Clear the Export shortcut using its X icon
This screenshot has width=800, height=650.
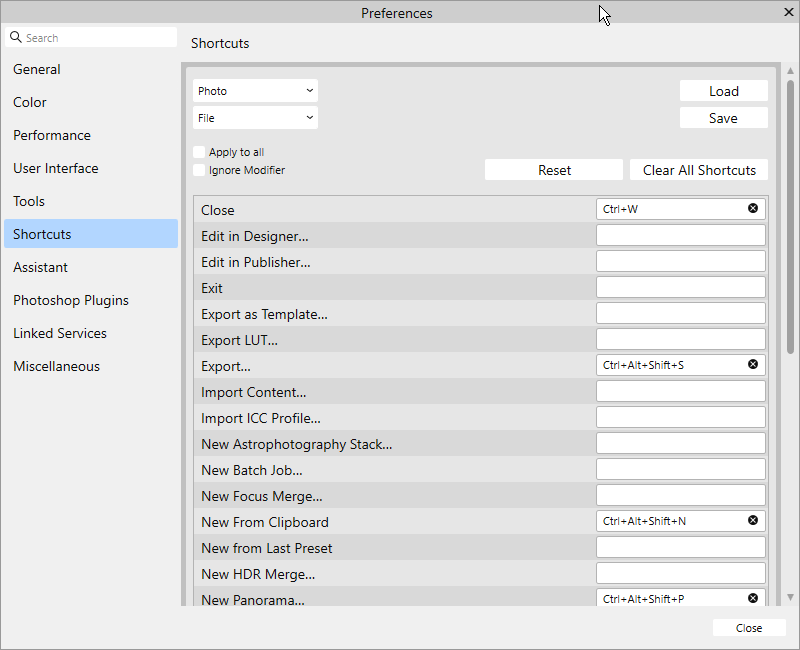pos(753,364)
